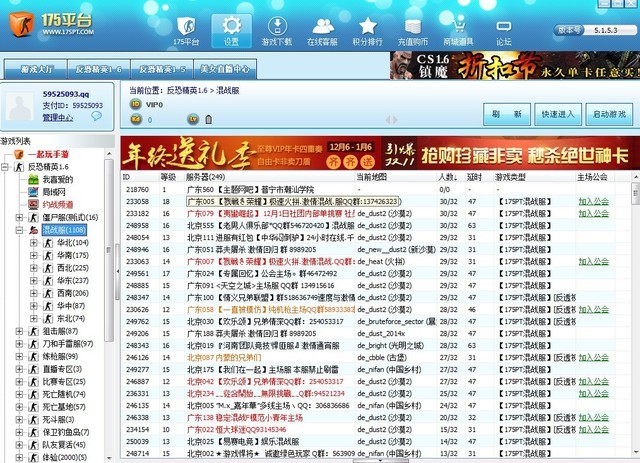This screenshot has width=640, height=463.
Task: Collapse the 反恐精英1.6 tree node
Action: tap(5, 167)
